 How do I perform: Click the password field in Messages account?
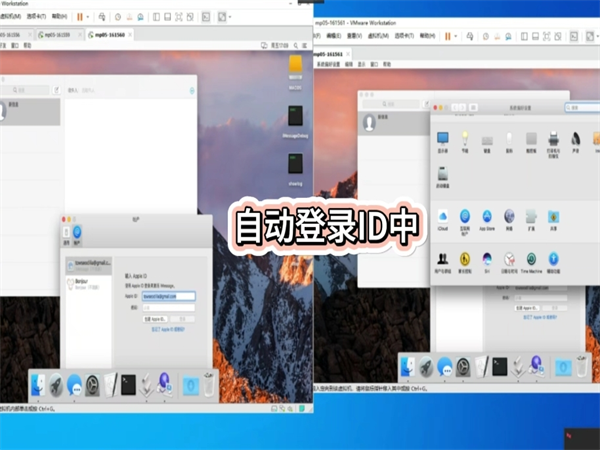point(167,308)
